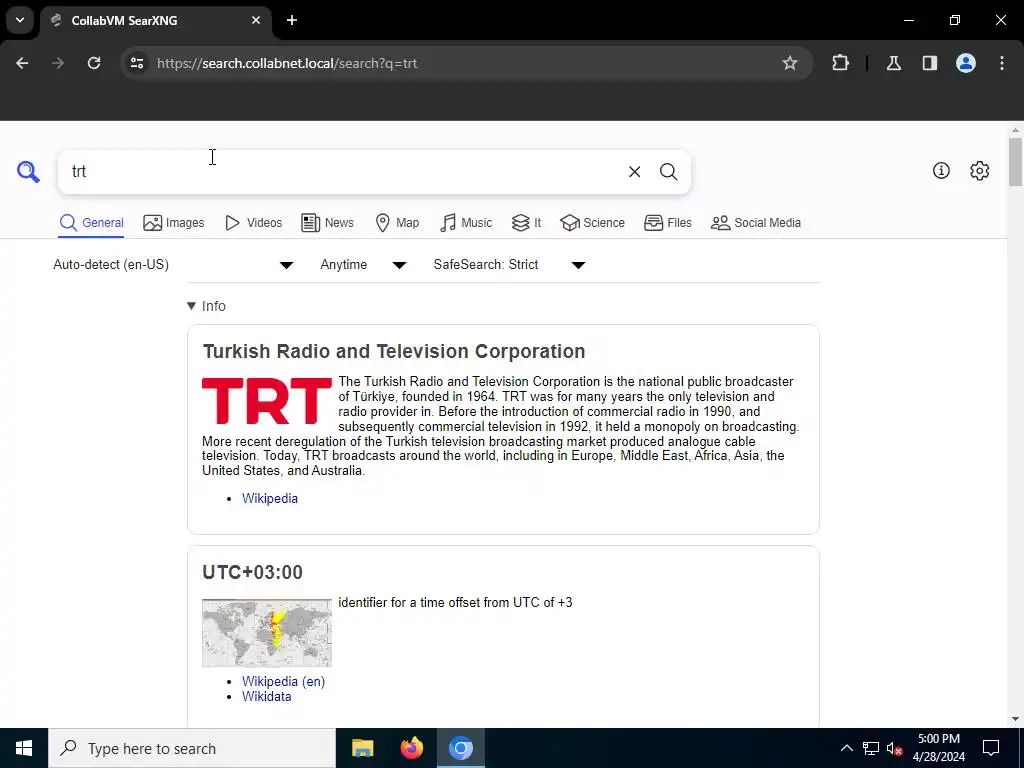Open Firefox from the taskbar

click(411, 748)
